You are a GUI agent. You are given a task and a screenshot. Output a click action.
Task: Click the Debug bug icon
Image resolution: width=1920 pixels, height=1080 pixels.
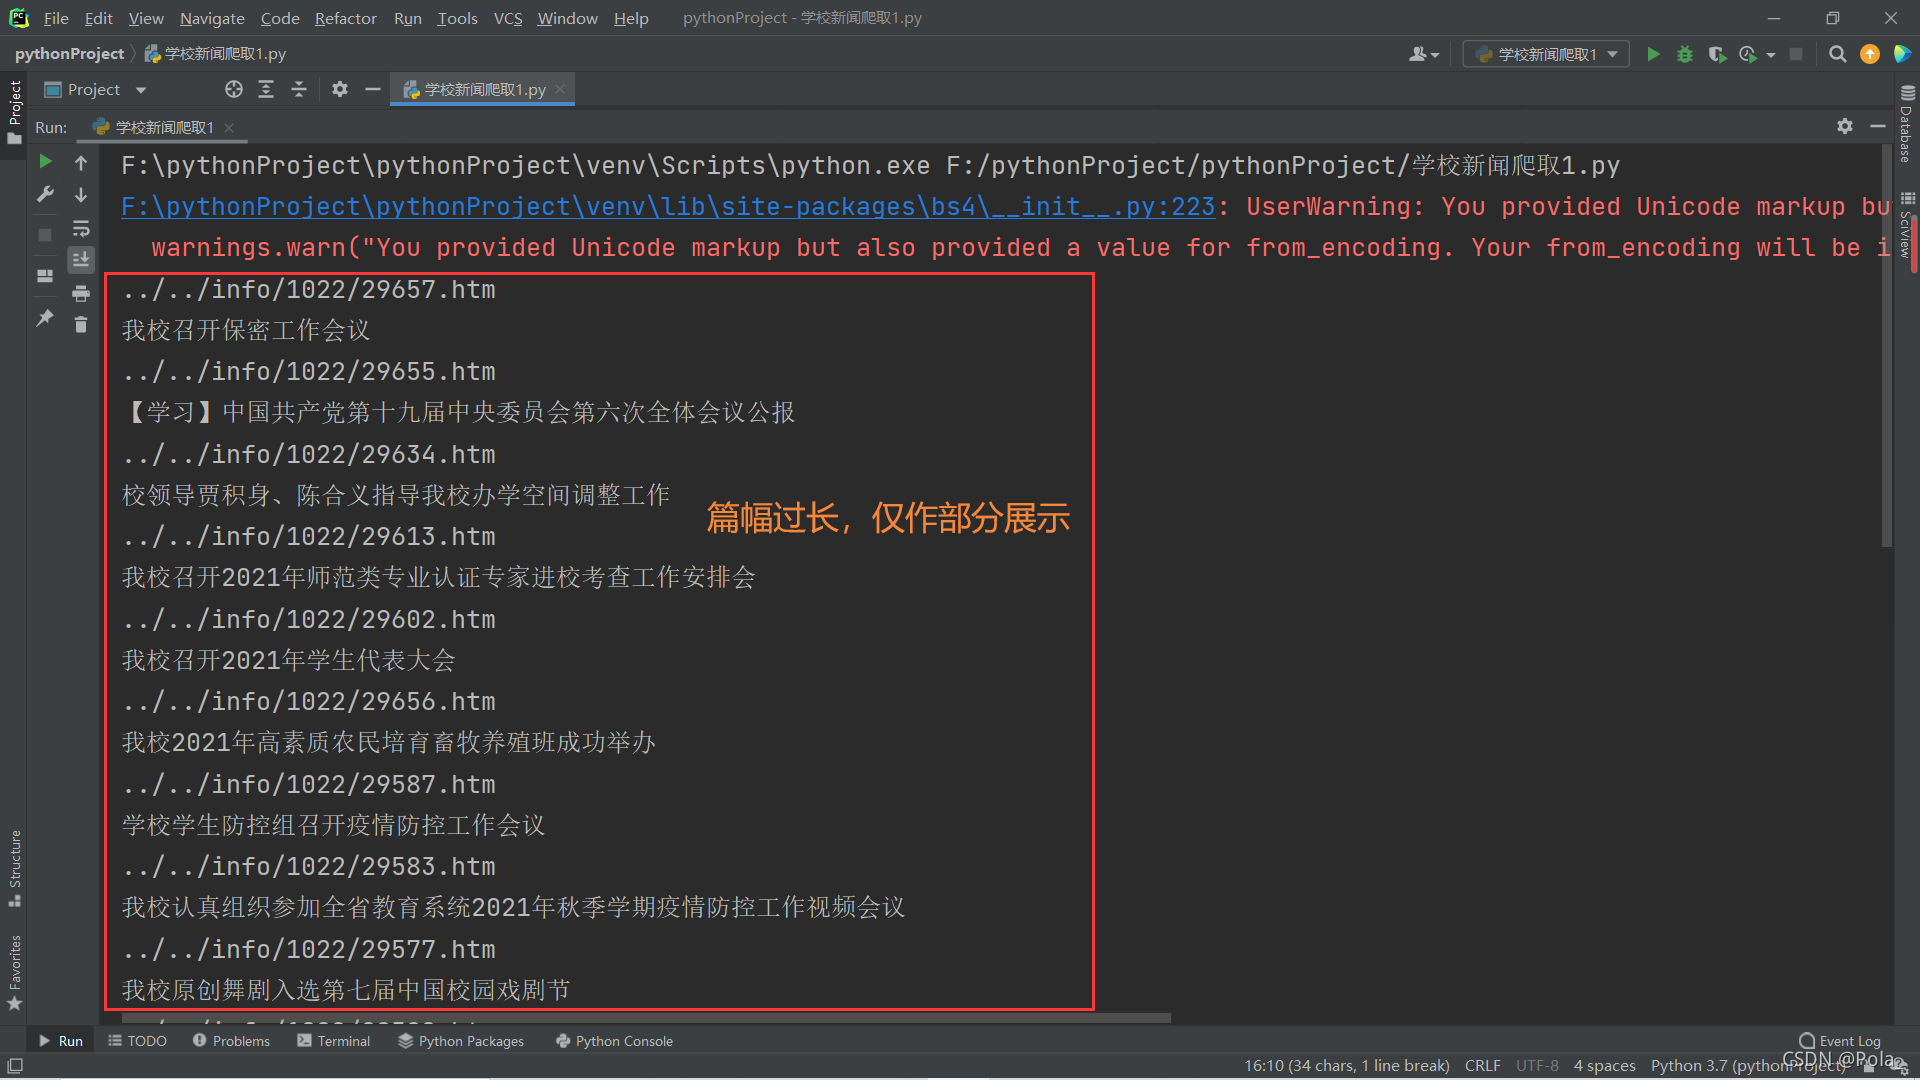[x=1685, y=55]
